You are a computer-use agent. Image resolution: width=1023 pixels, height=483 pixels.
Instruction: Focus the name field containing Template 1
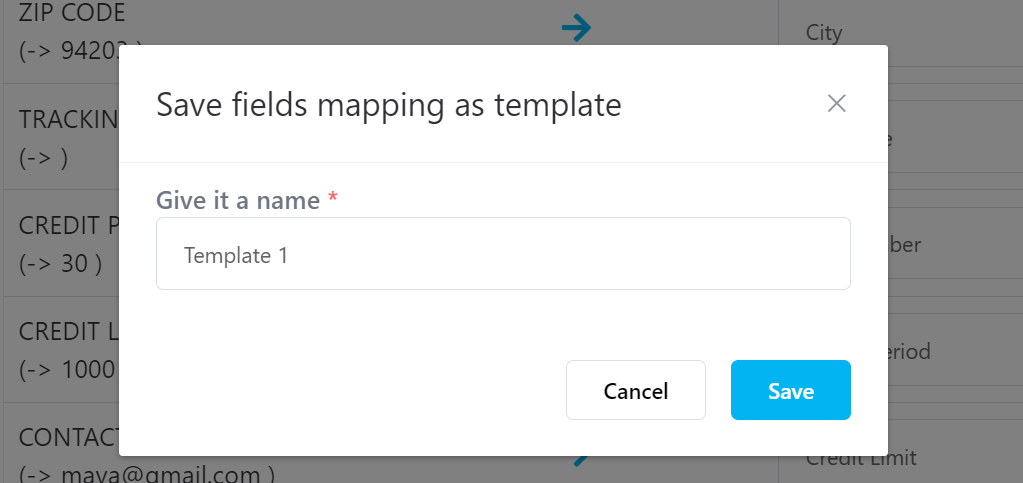click(x=503, y=253)
